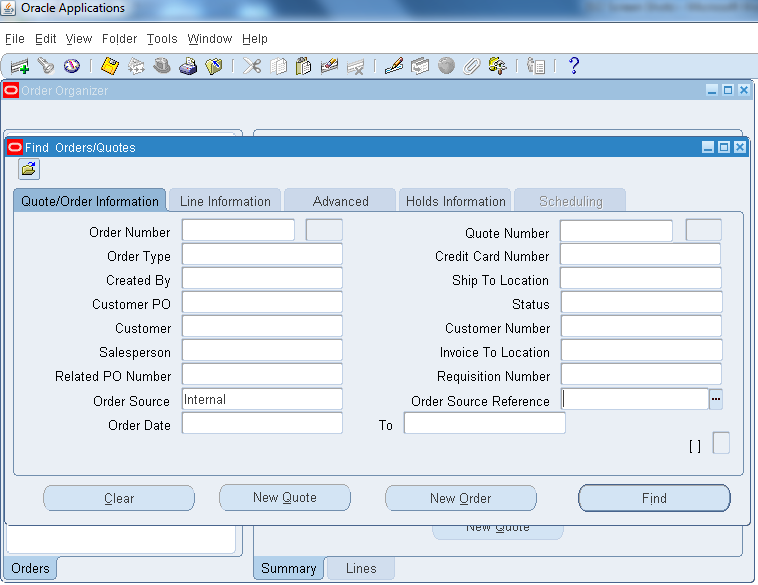Screen dimensions: 758x585
Task: Click into the Related PO Number field
Action: [262, 375]
